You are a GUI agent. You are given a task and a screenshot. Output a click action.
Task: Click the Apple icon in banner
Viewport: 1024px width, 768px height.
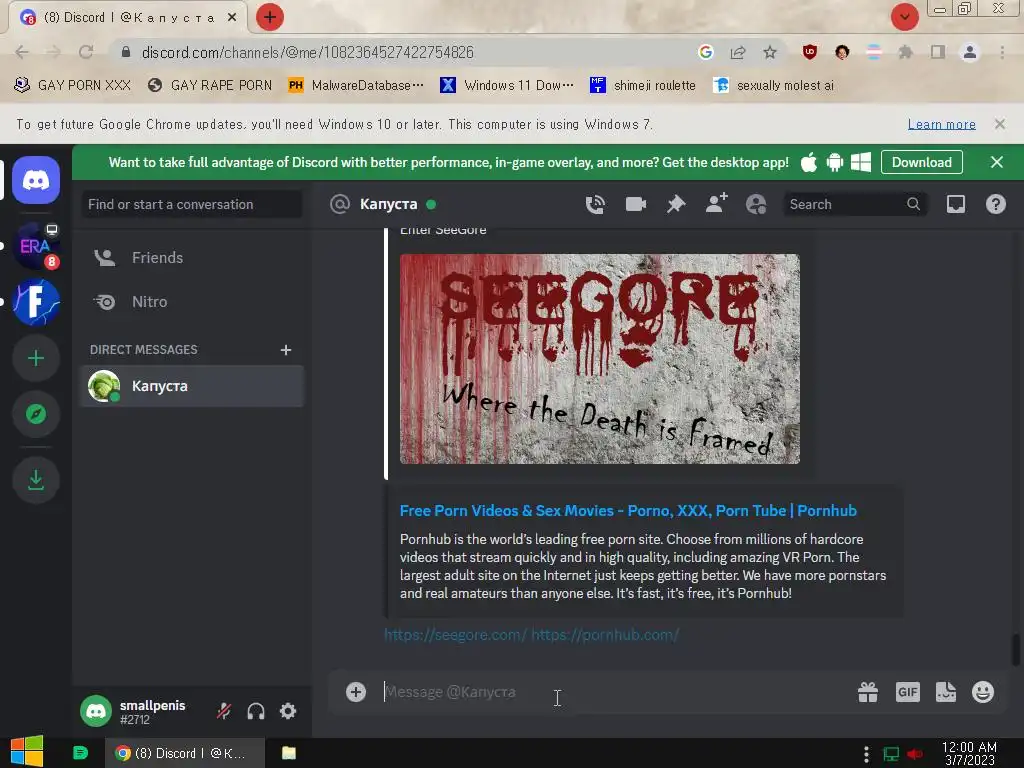click(x=808, y=162)
